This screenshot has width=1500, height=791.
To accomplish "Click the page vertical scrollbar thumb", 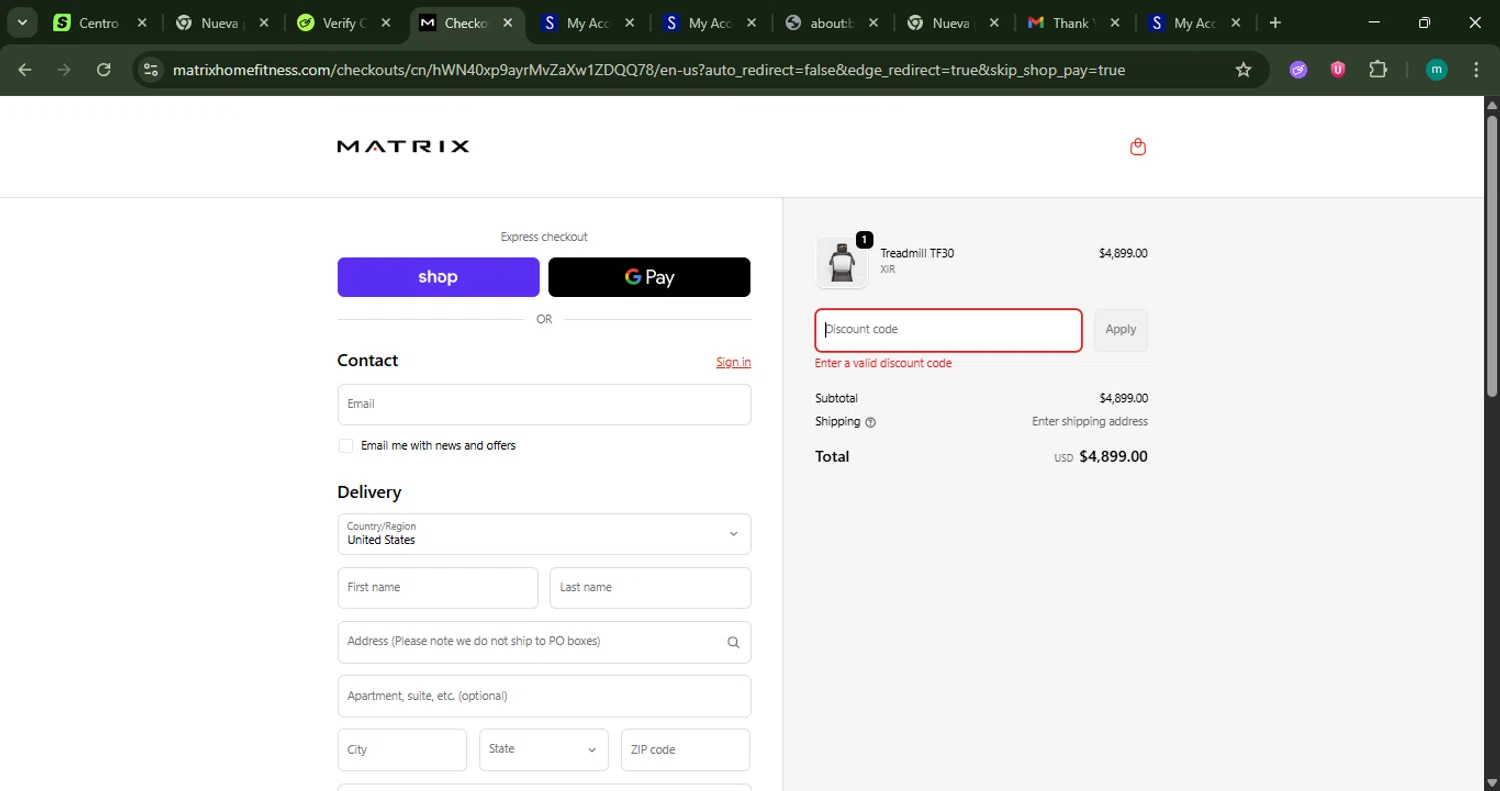I will tap(1492, 255).
